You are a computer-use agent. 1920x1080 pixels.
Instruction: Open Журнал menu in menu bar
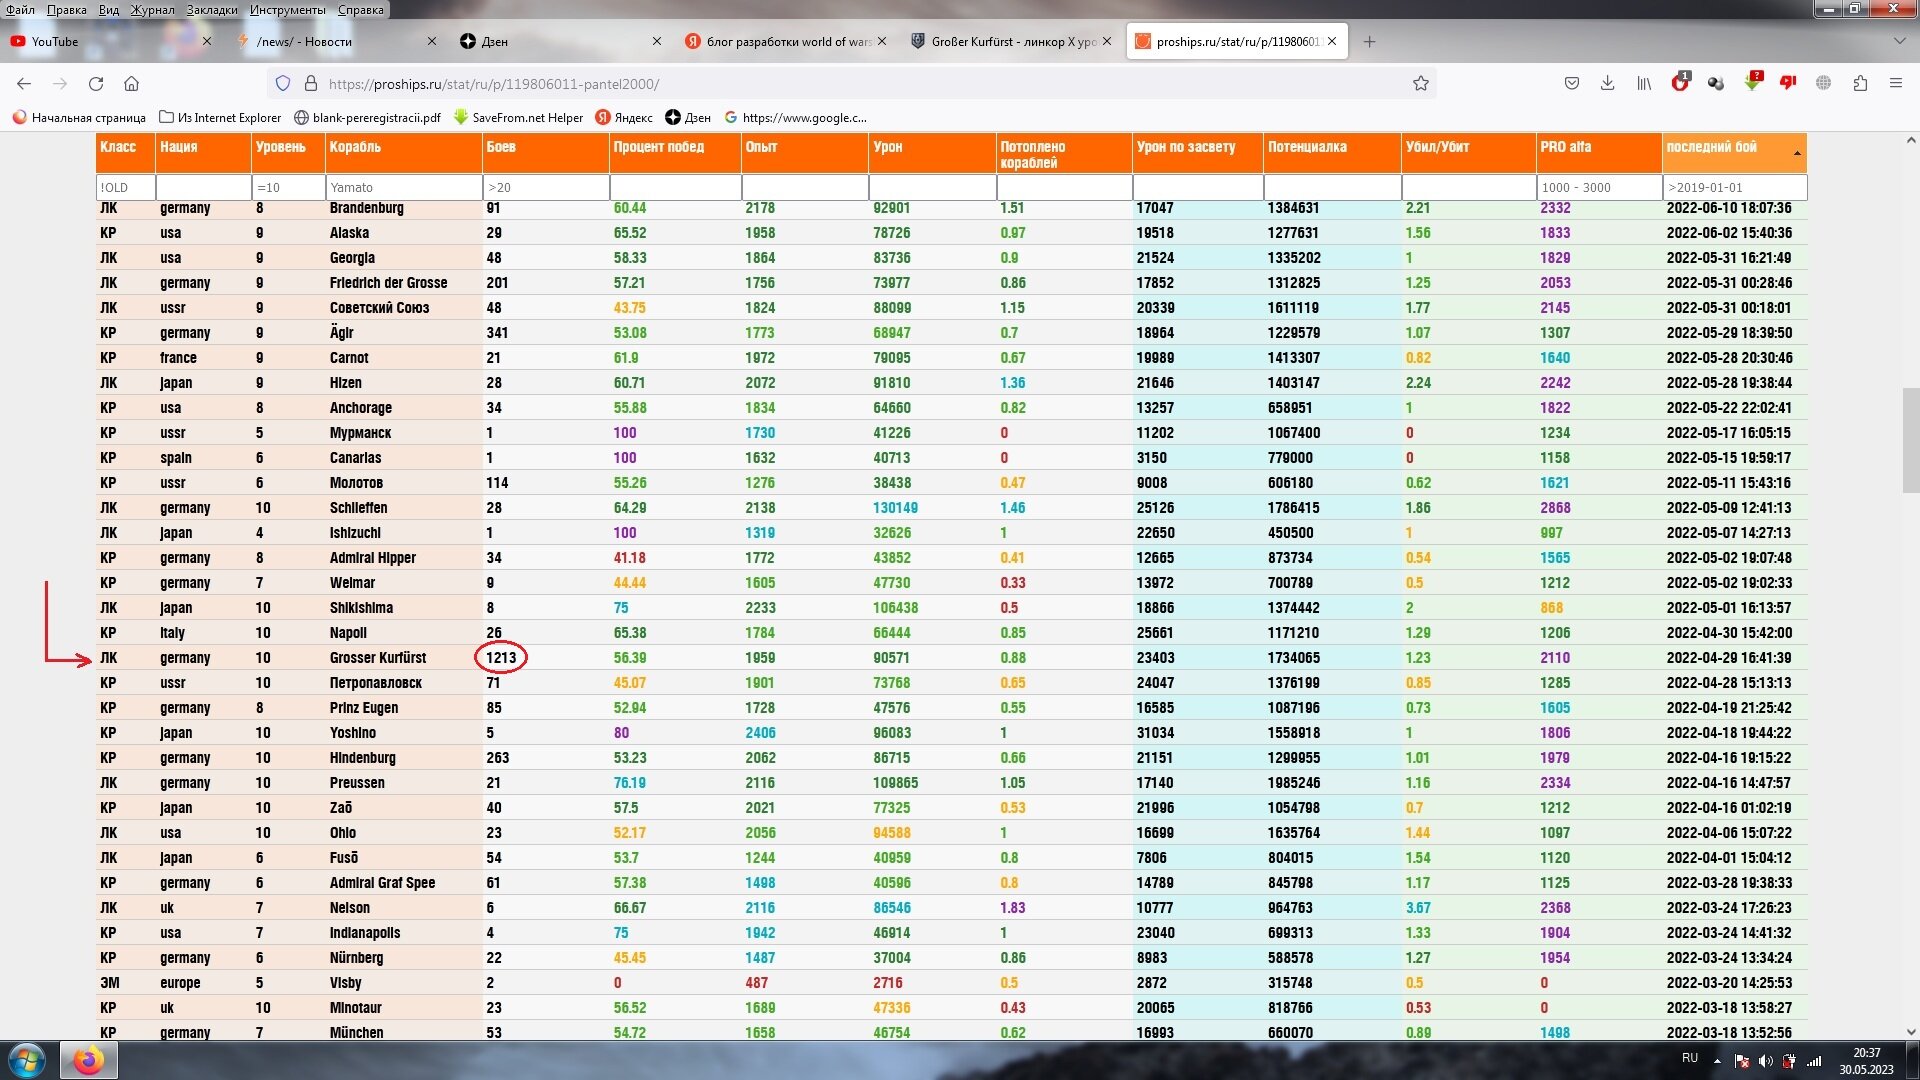pyautogui.click(x=152, y=9)
